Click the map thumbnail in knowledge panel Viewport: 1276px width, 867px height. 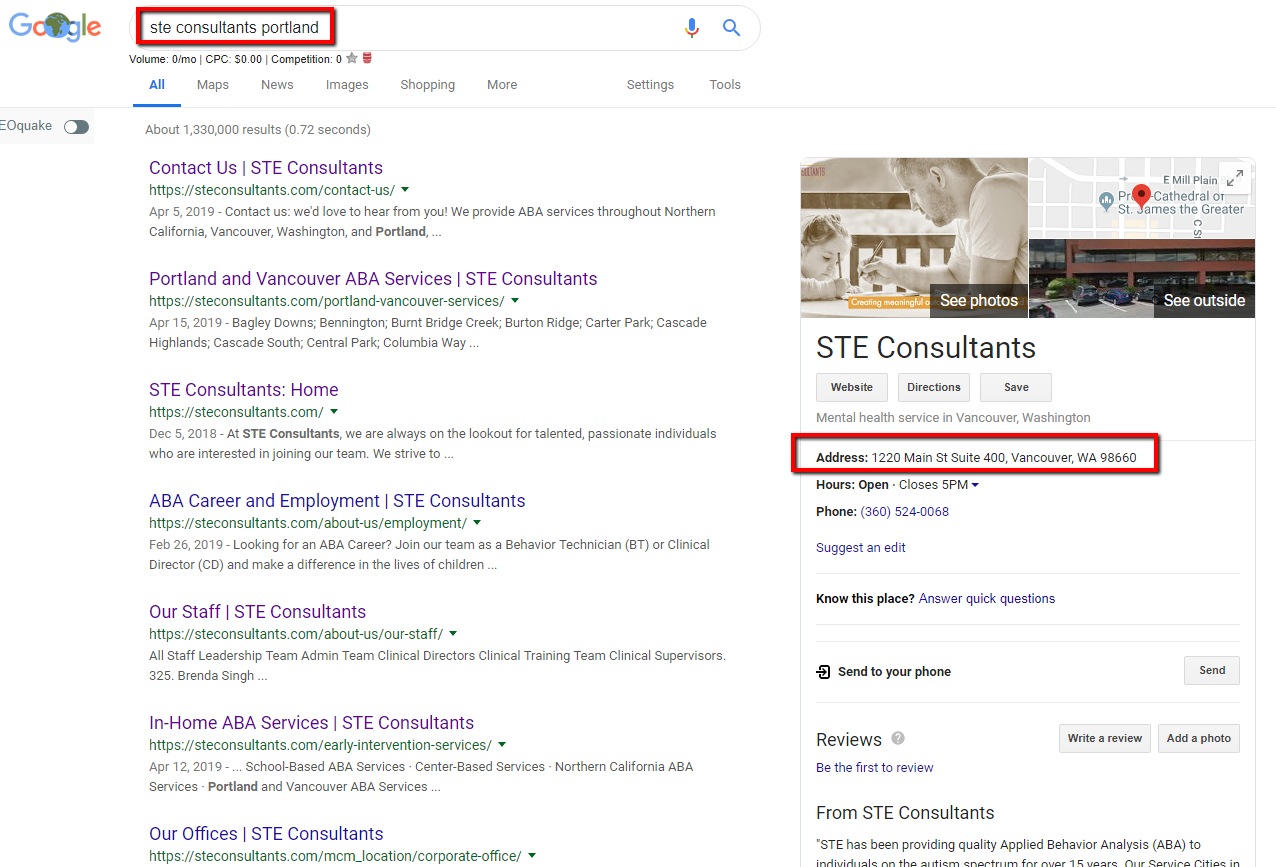pos(1142,198)
